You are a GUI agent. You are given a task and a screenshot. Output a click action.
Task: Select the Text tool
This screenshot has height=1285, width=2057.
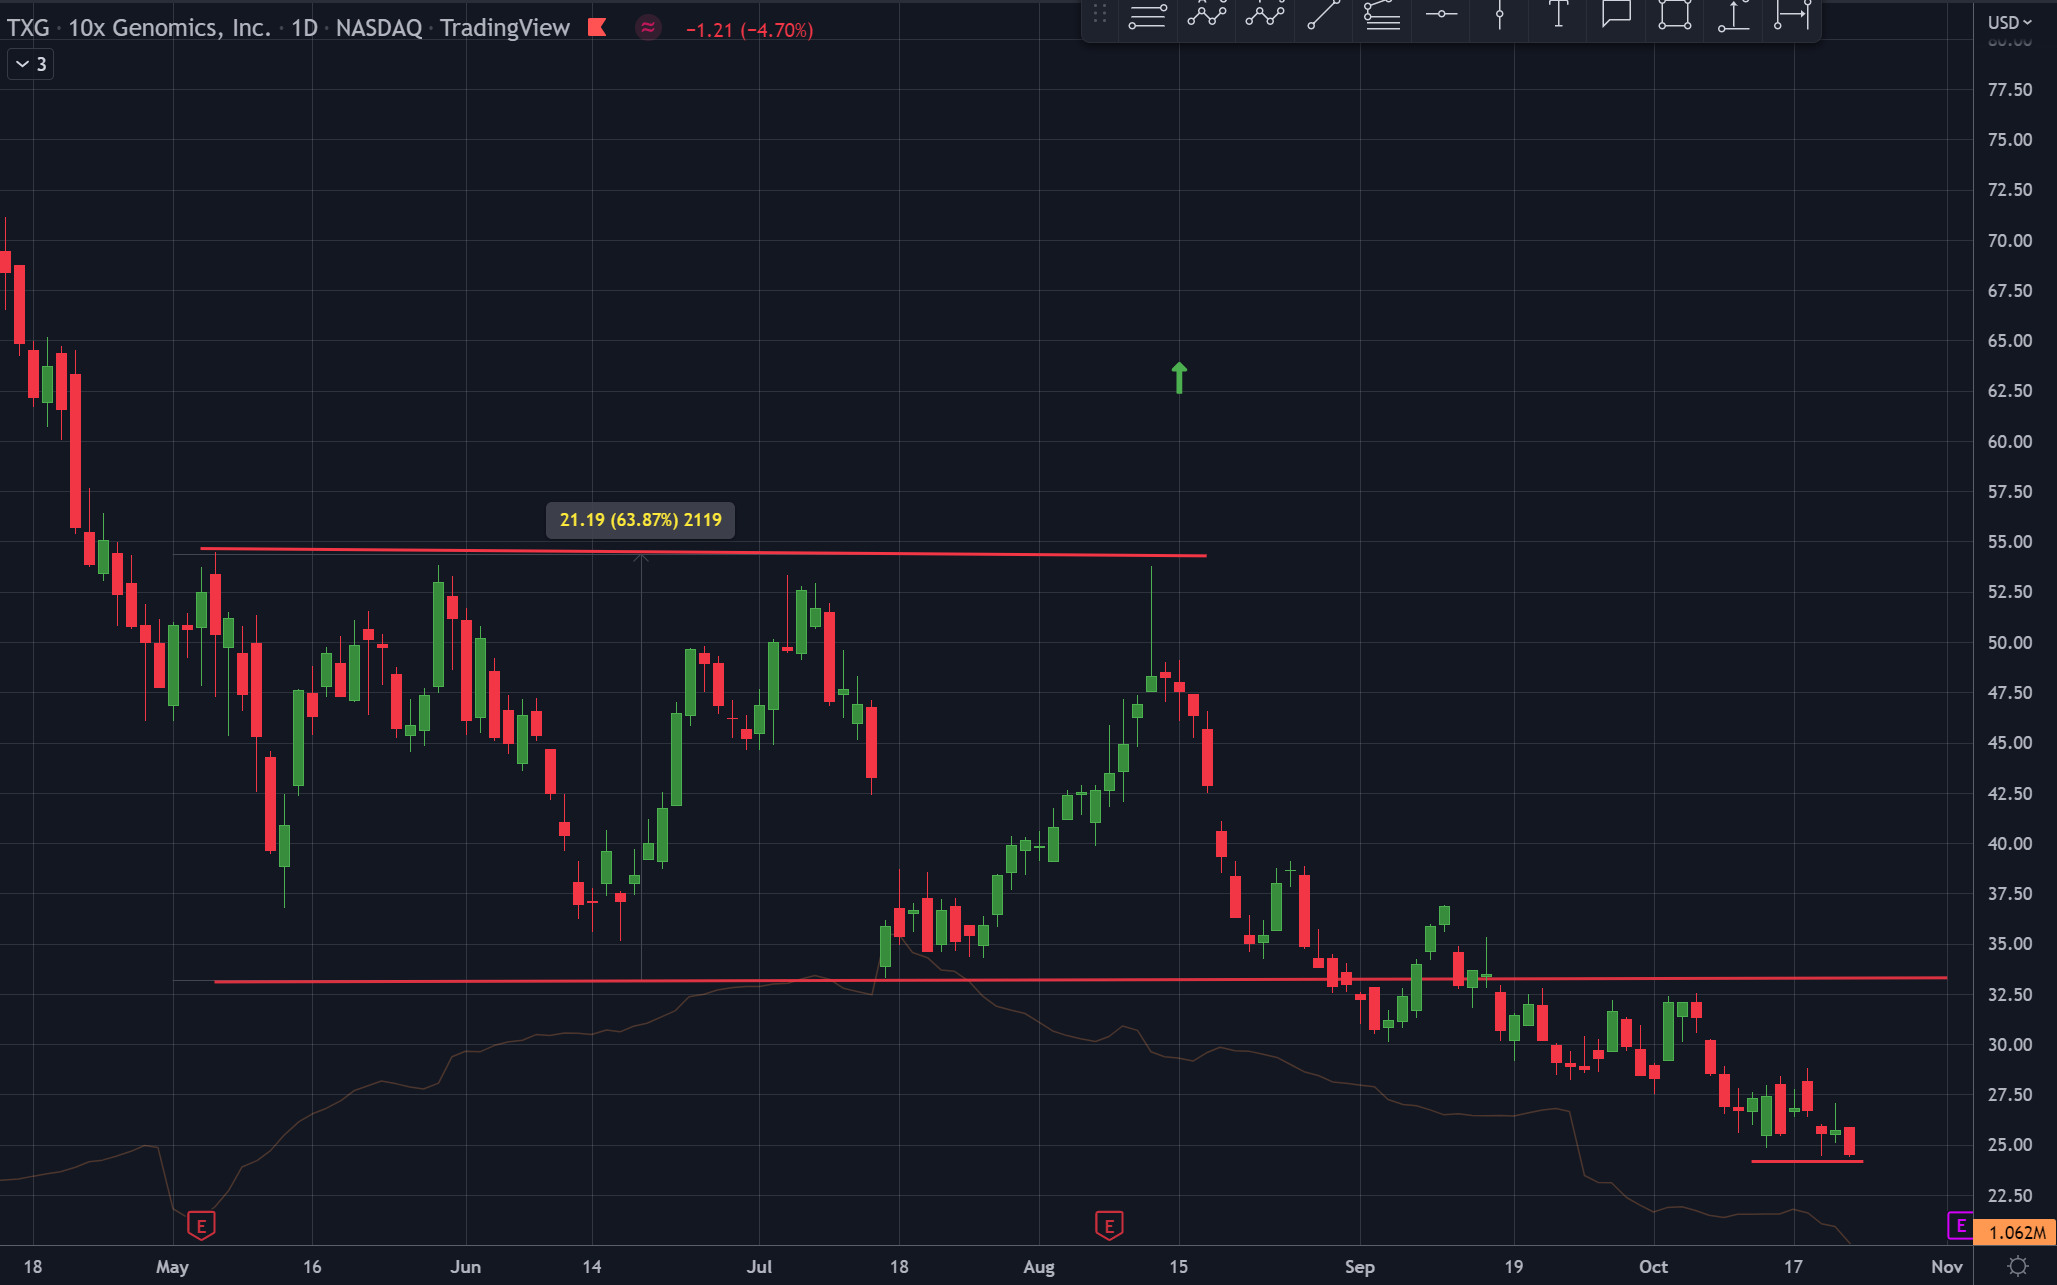[x=1558, y=15]
